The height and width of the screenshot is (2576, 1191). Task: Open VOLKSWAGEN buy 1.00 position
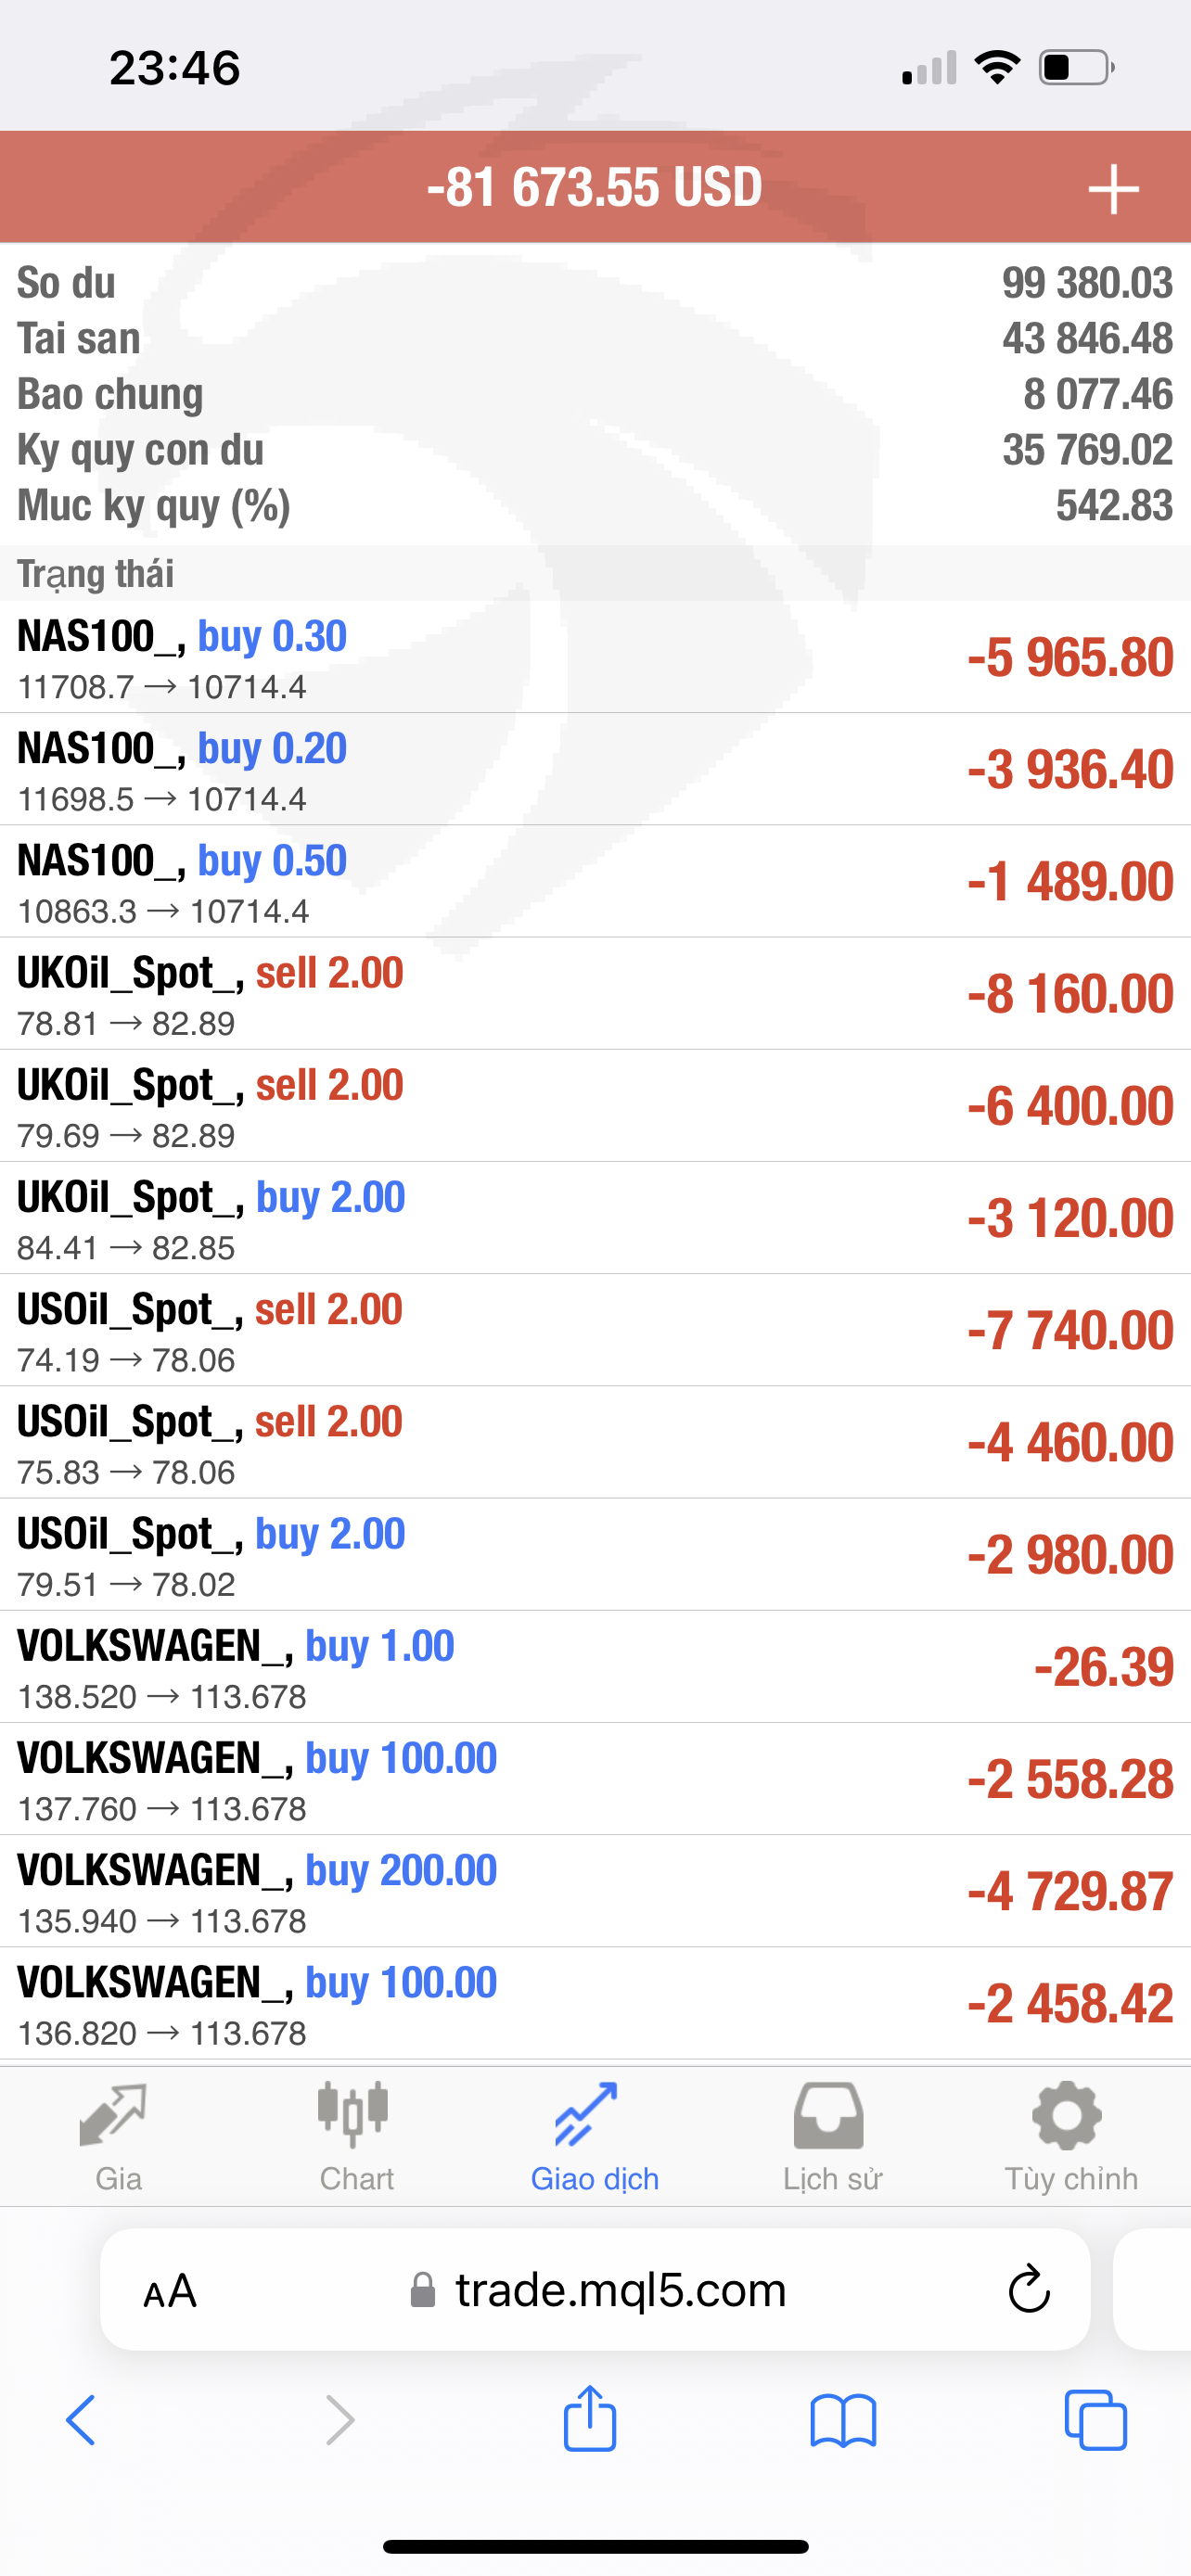click(595, 1667)
